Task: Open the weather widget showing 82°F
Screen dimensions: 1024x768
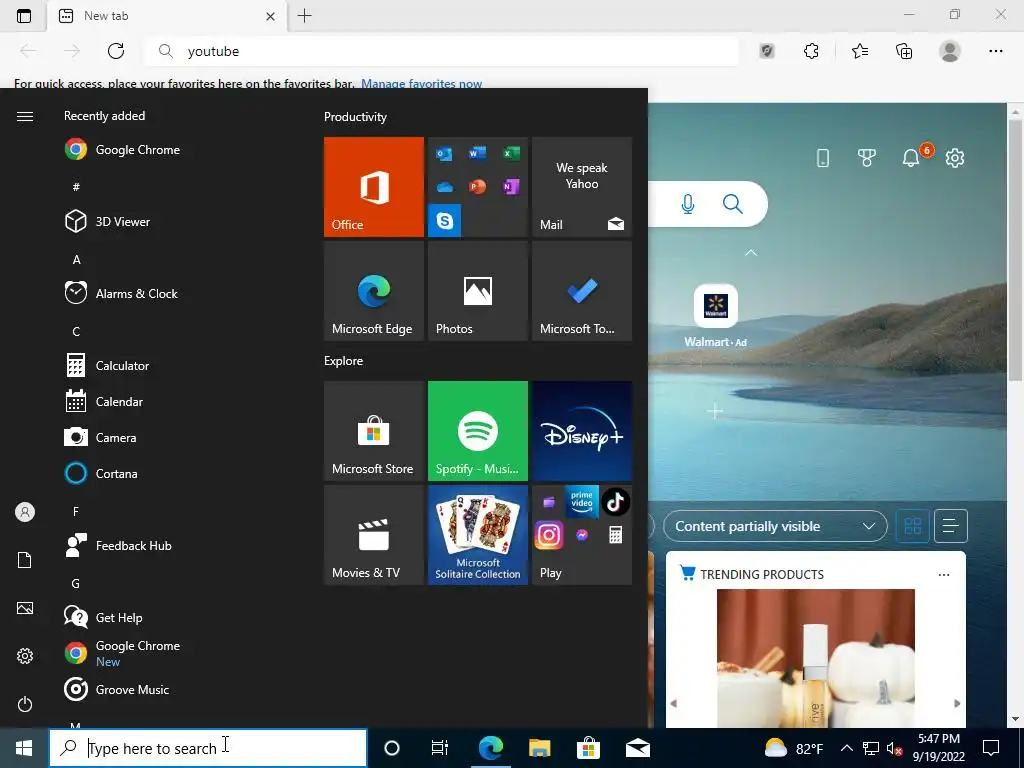Action: point(794,748)
